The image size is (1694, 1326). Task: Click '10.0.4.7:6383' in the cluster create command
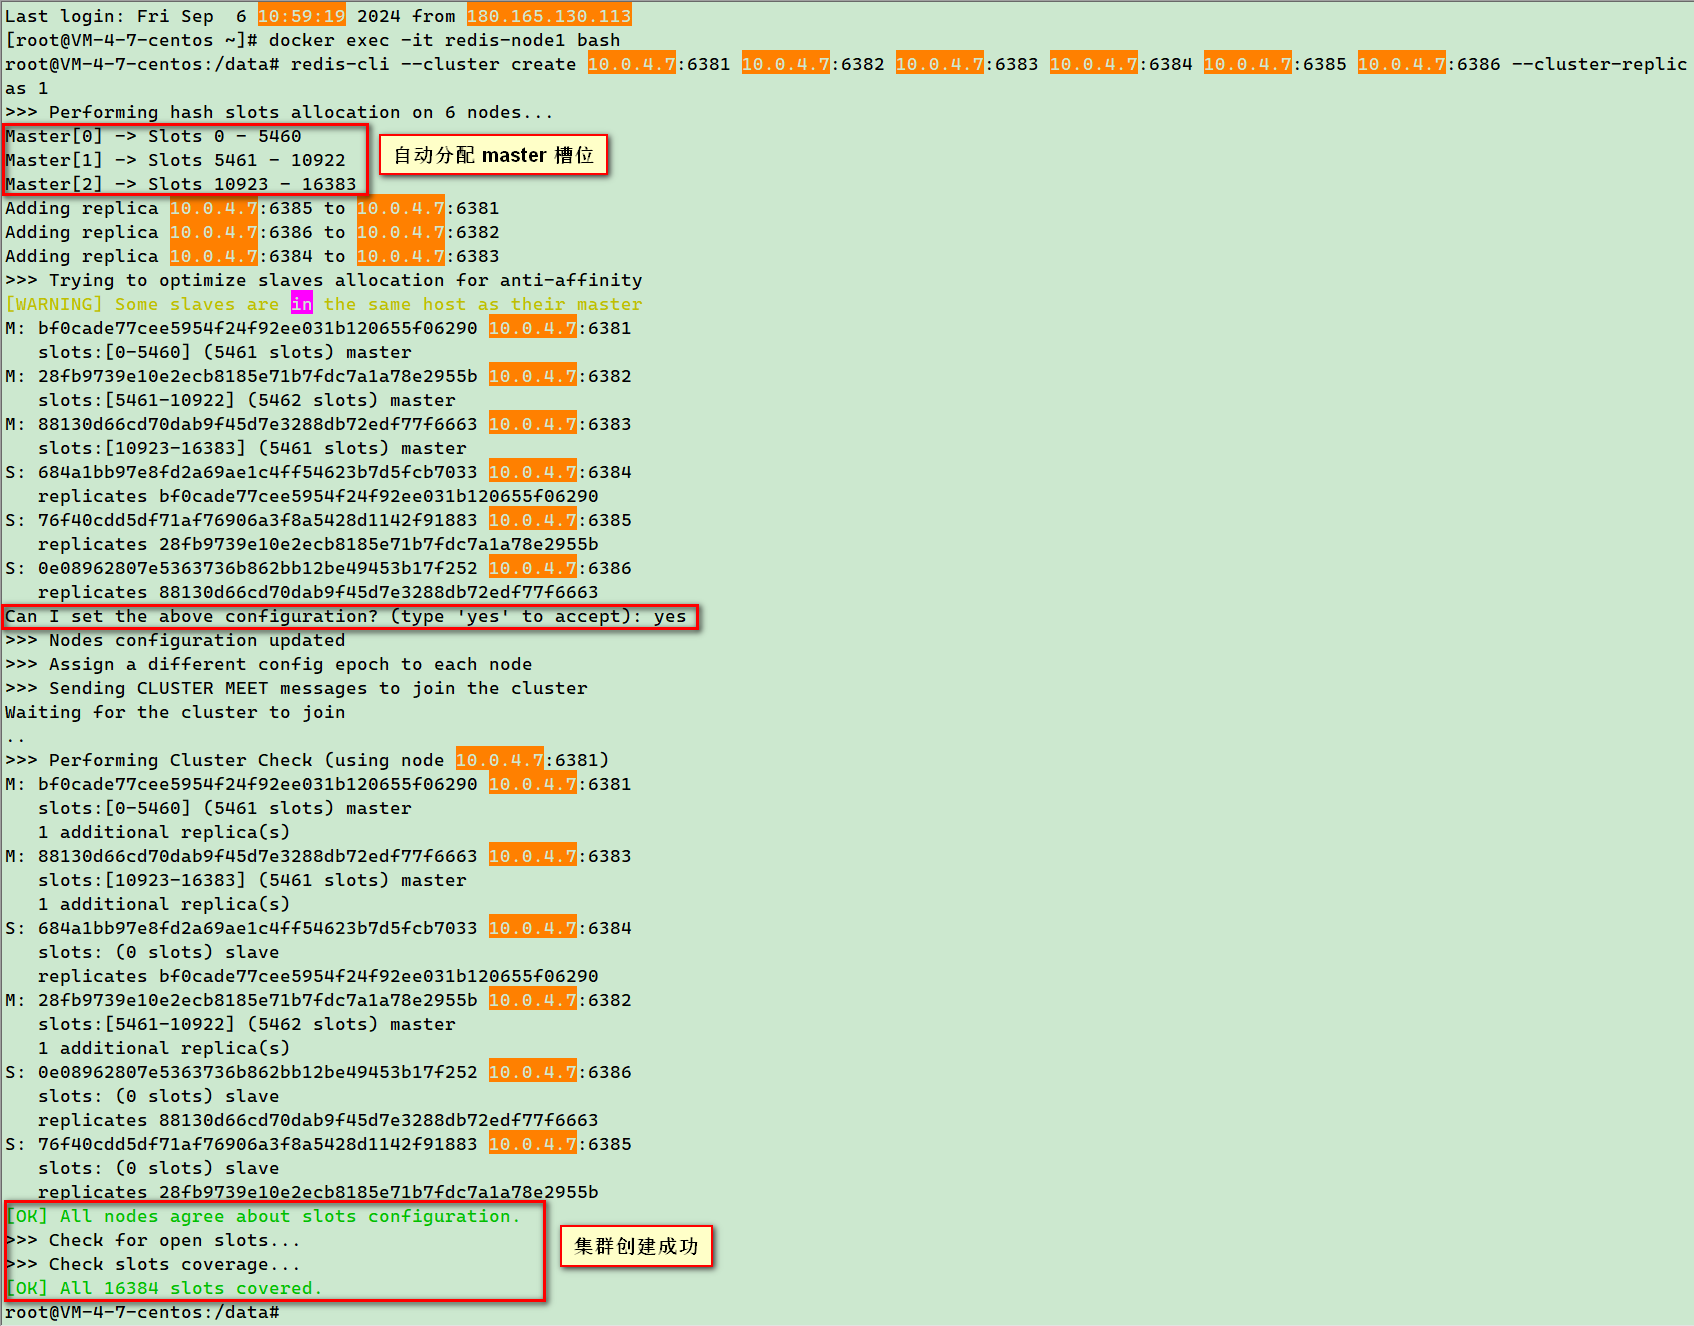pyautogui.click(x=967, y=64)
